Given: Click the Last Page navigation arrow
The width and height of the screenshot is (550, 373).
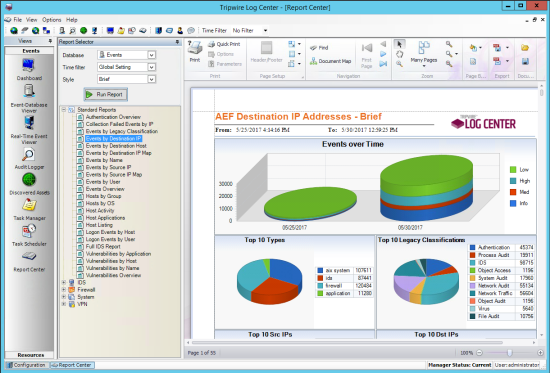Looking at the screenshot, I should (x=383, y=64).
